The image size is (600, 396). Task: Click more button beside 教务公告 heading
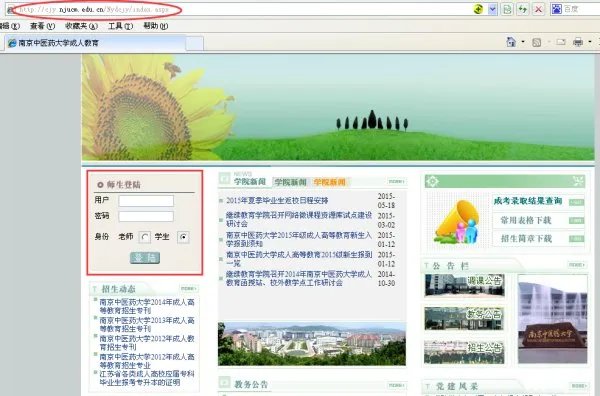tap(396, 385)
